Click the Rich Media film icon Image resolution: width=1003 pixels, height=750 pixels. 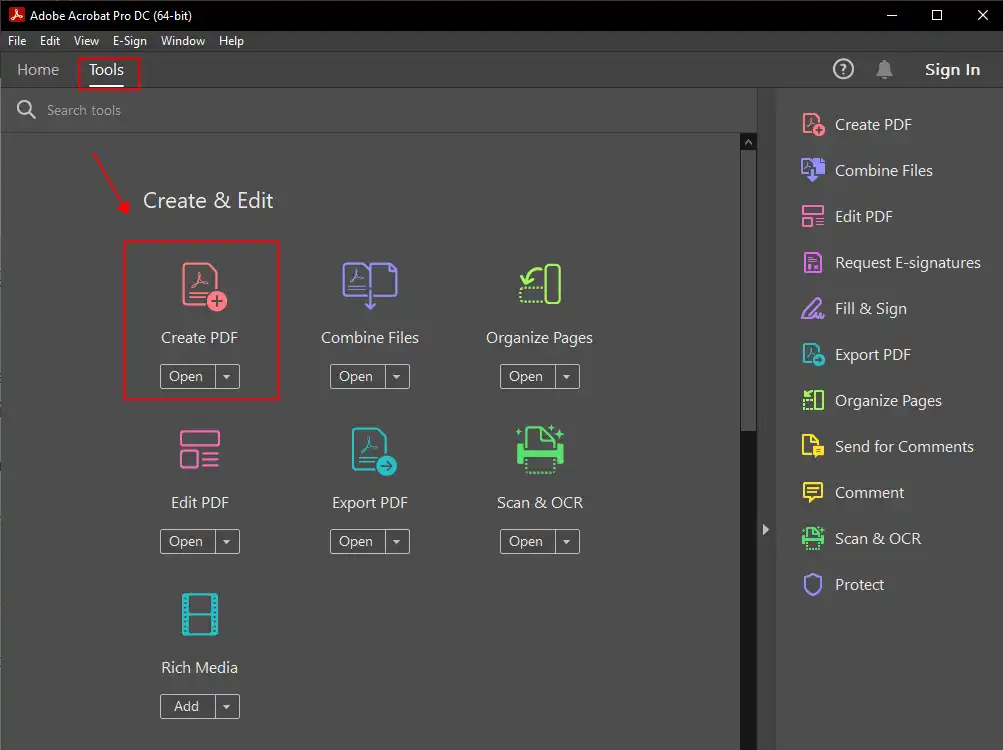click(x=200, y=614)
